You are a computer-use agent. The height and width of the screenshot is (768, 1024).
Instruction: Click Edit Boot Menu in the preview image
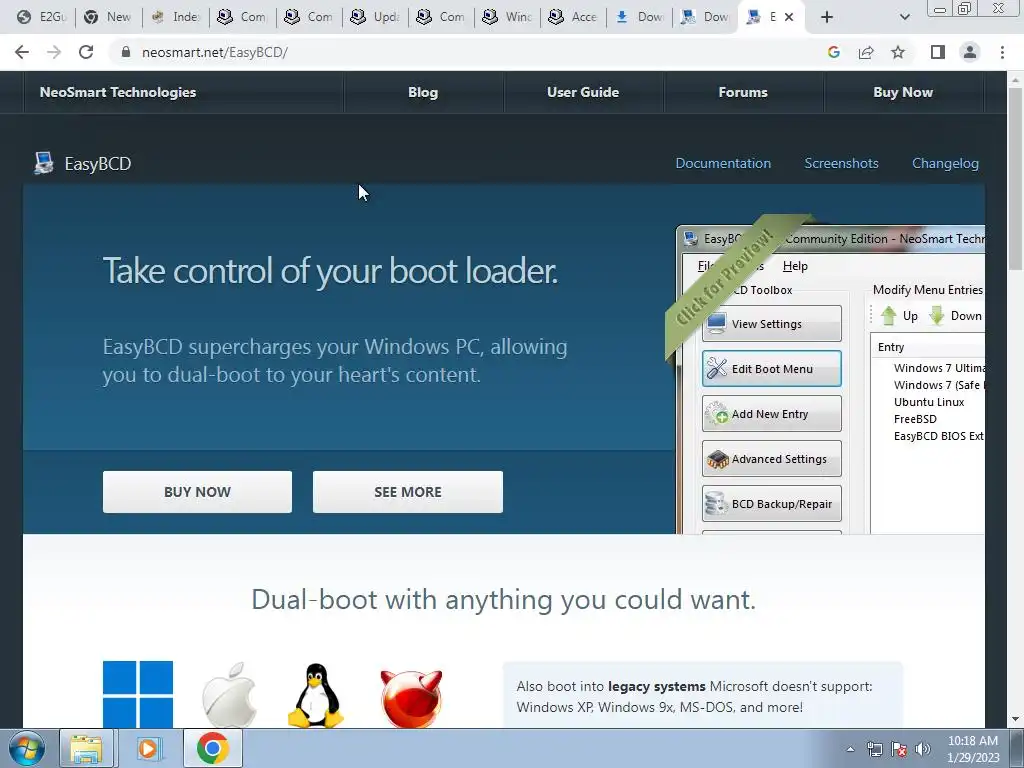tap(772, 369)
